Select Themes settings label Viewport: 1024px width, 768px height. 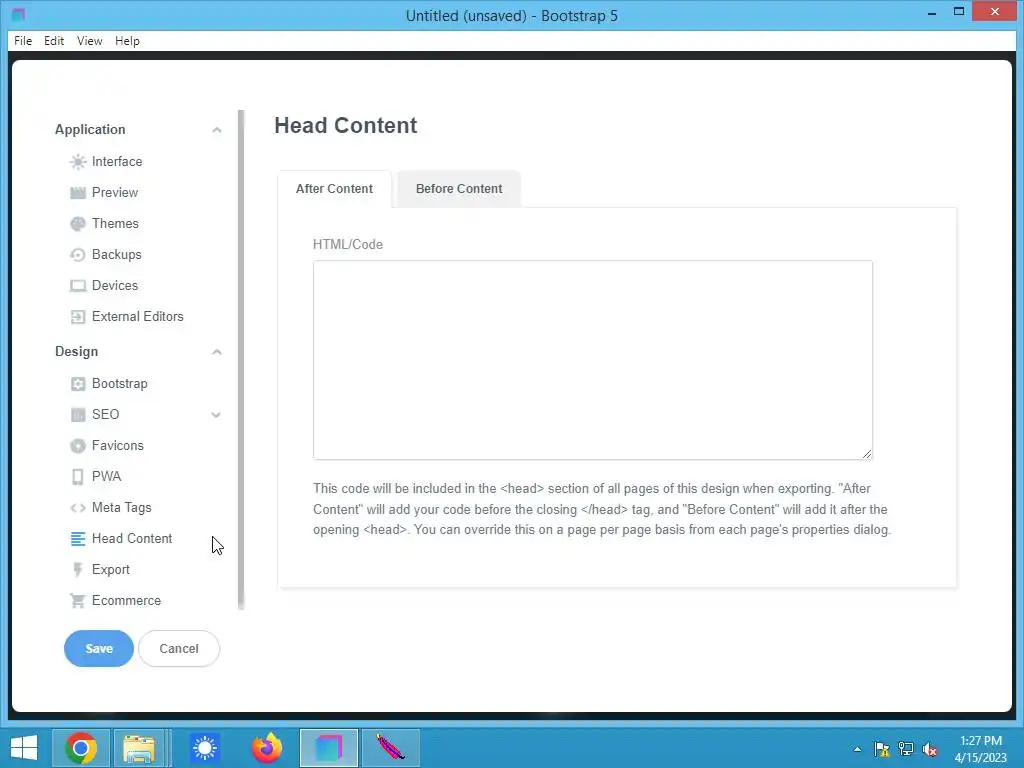coord(115,223)
